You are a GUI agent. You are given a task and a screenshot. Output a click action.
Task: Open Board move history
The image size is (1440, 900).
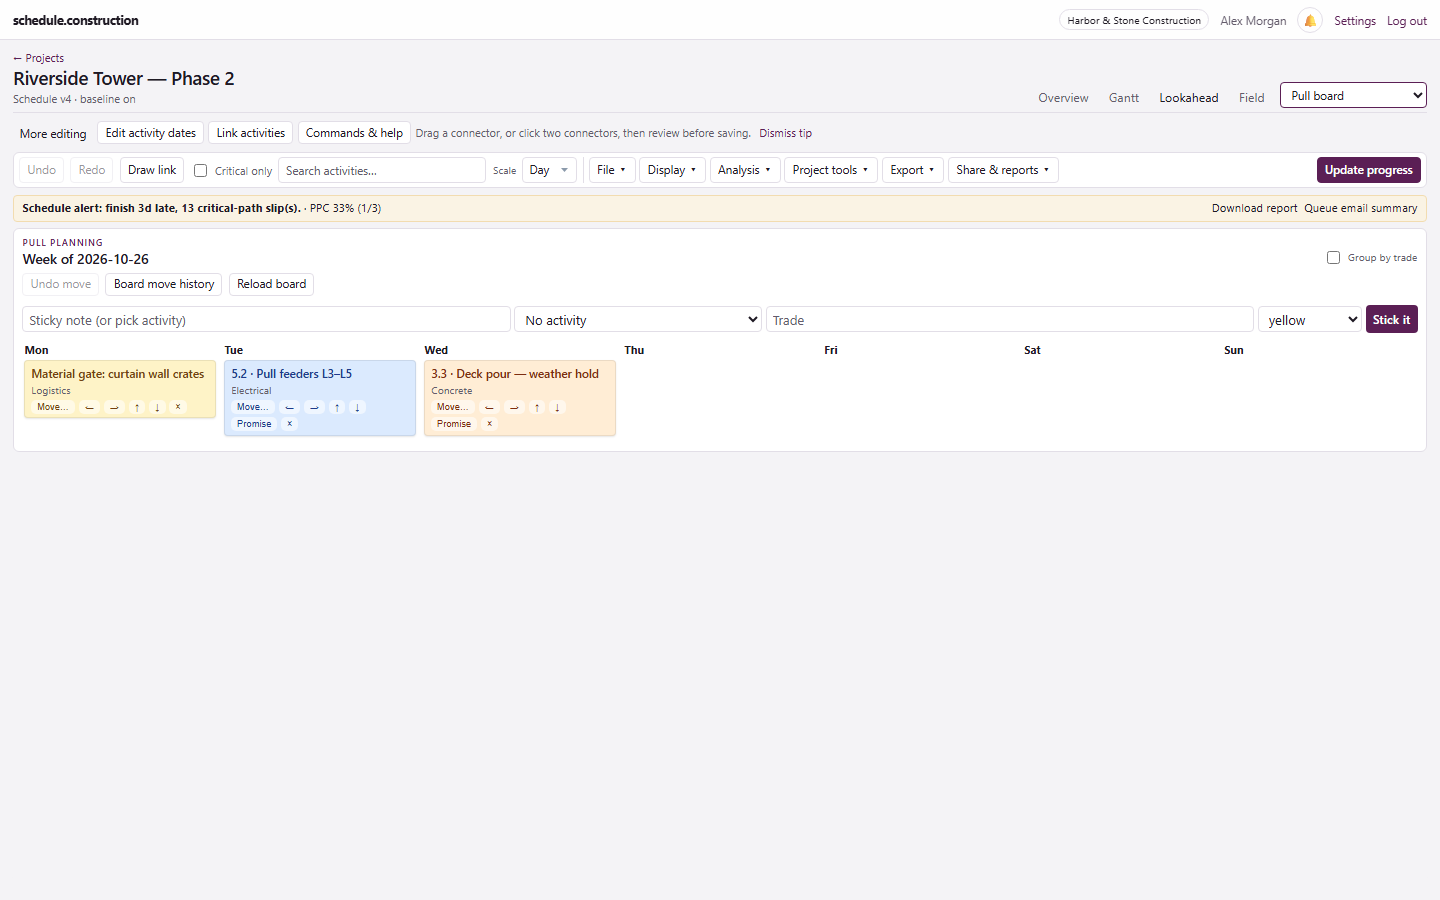tap(164, 284)
